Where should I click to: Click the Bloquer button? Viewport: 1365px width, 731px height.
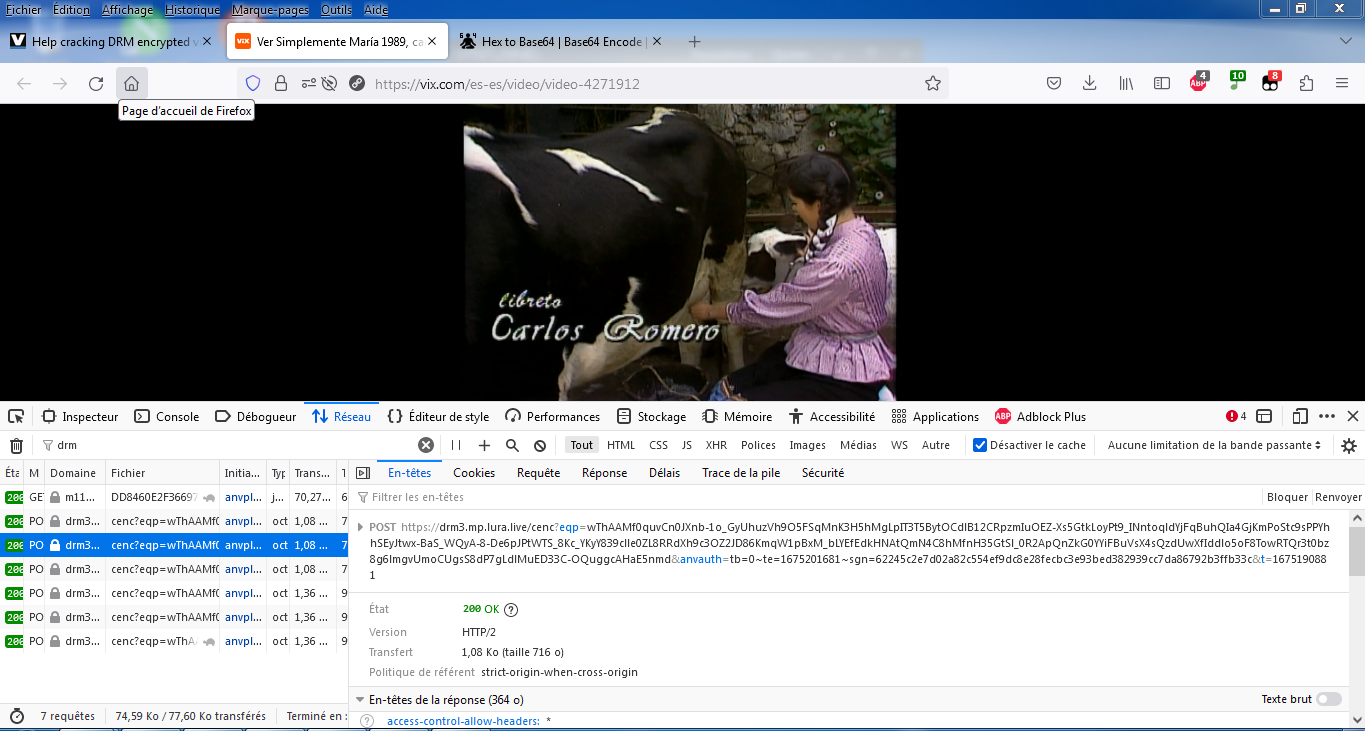(1287, 497)
